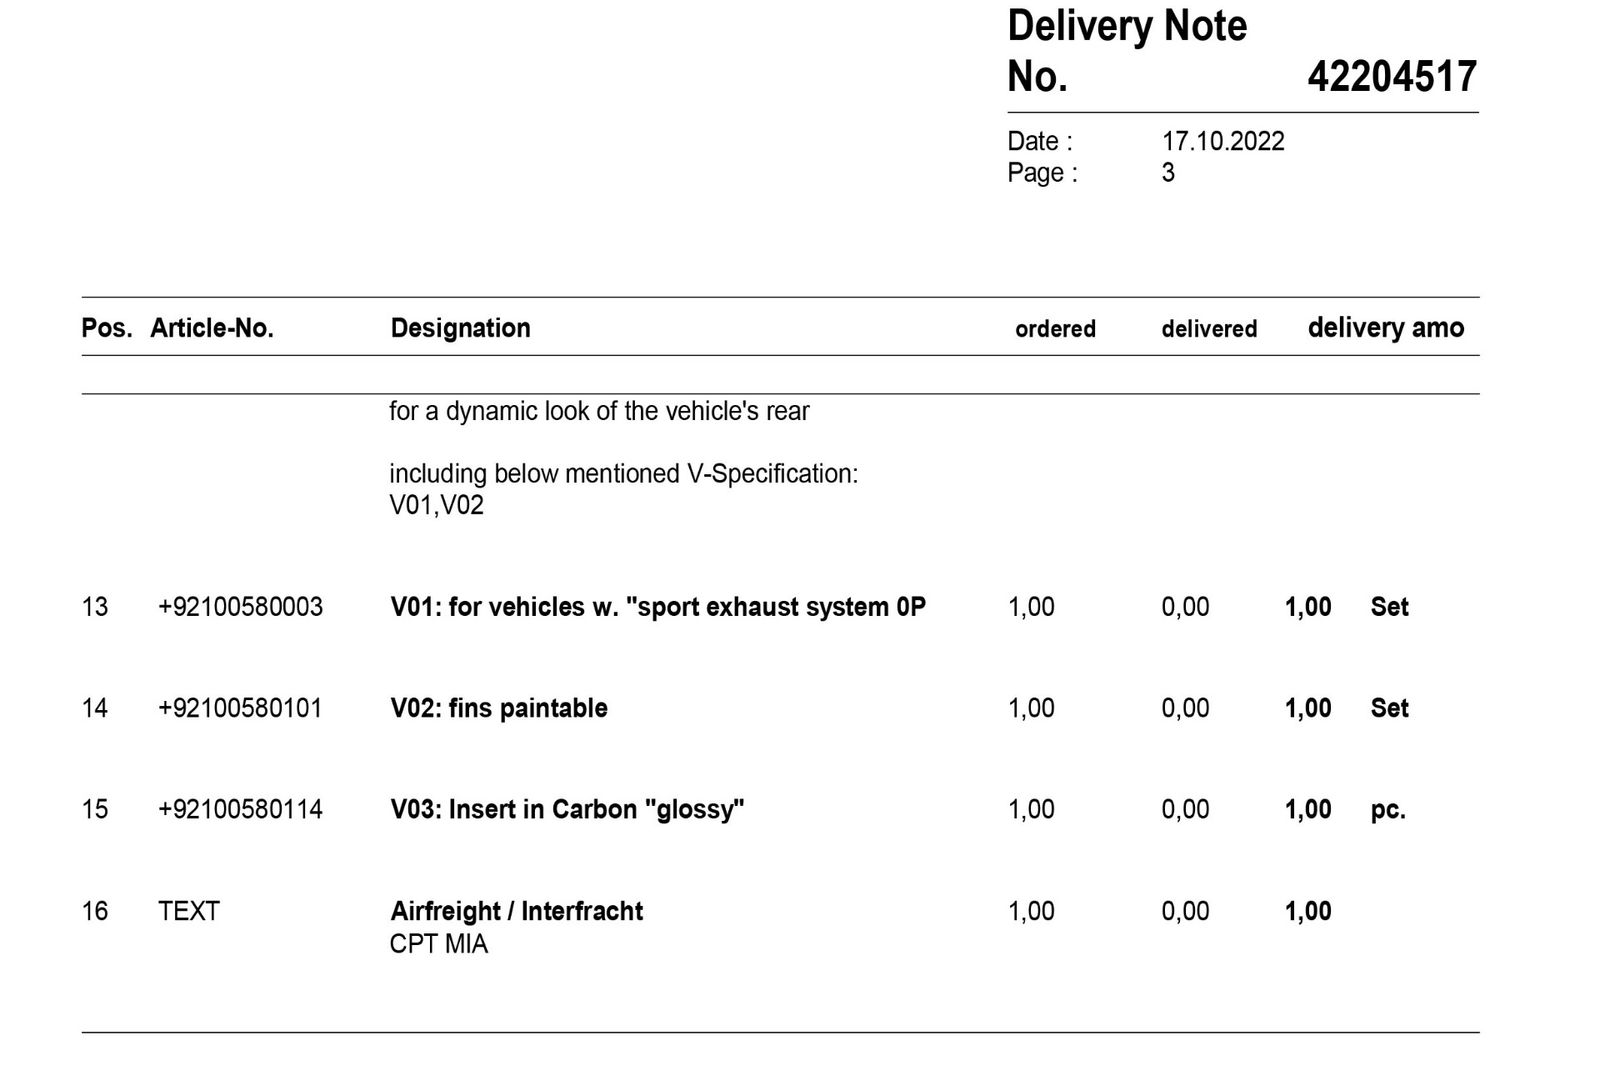1600x1066 pixels.
Task: Click the V02: fins paintable designation
Action: (x=498, y=708)
